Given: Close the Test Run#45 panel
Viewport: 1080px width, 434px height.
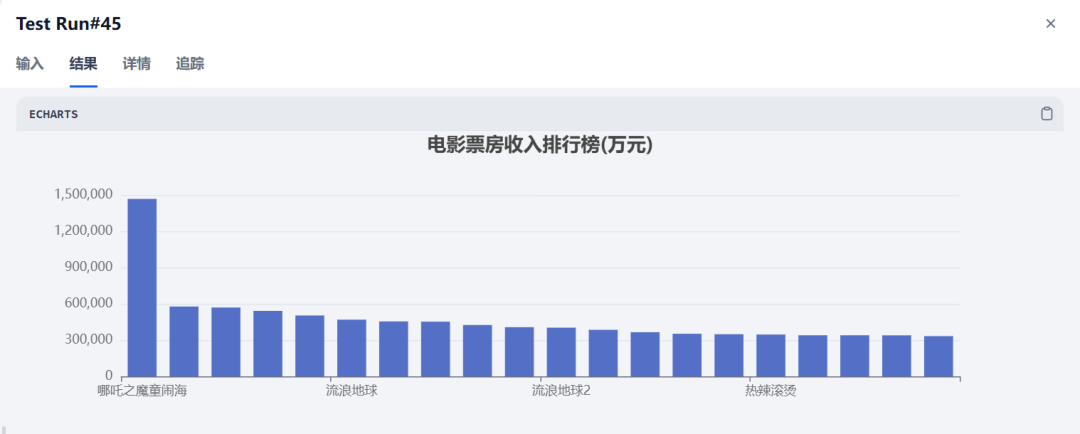Looking at the screenshot, I should (1050, 24).
